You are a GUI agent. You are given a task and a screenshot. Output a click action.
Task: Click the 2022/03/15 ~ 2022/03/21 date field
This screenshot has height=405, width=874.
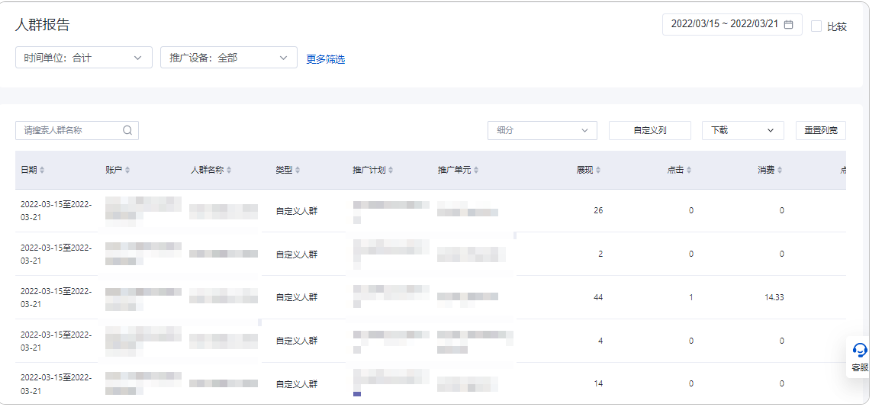pyautogui.click(x=732, y=25)
